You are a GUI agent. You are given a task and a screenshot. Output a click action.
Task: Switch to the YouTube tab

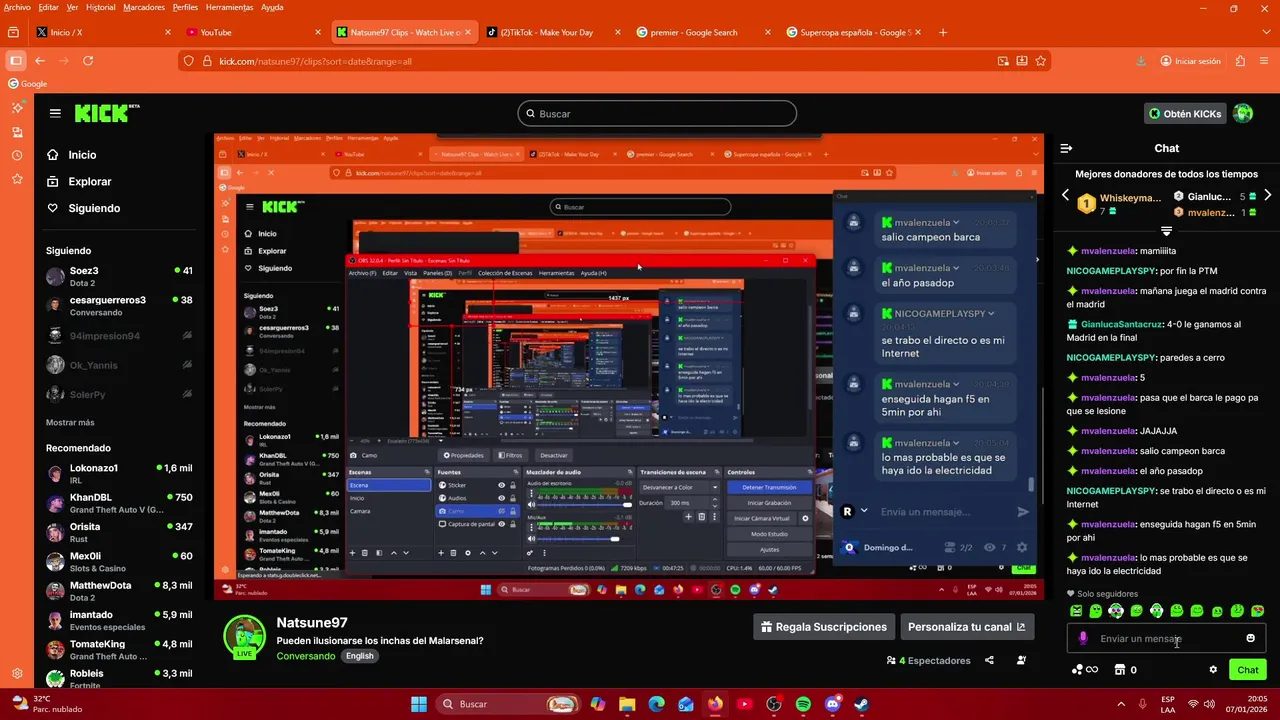(253, 32)
